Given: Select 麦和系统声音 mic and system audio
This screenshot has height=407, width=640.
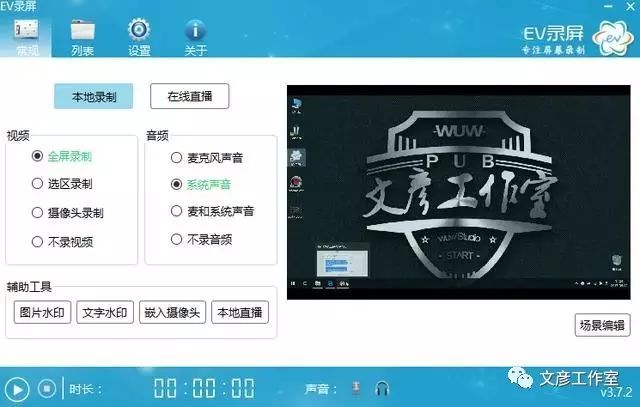Looking at the screenshot, I should point(212,211).
